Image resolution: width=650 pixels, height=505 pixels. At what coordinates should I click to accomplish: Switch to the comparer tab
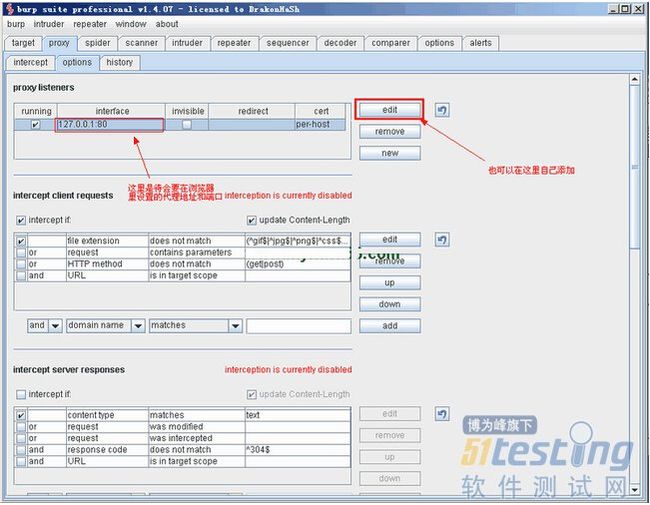[x=390, y=43]
